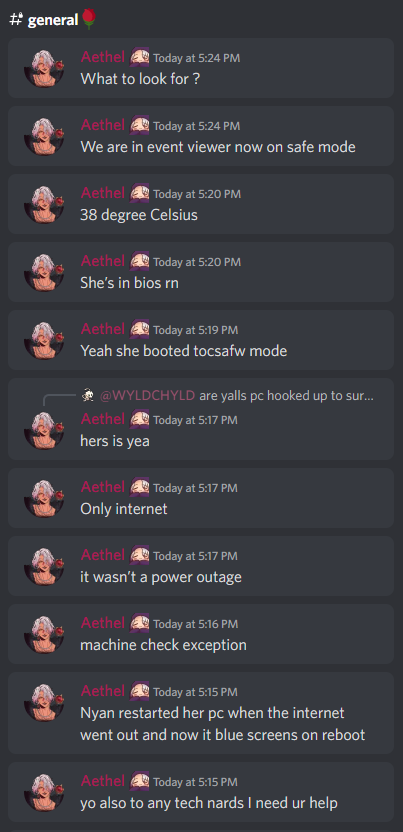
Task: Click role icon on 'it wasn't a power outage' message
Action: 139,554
